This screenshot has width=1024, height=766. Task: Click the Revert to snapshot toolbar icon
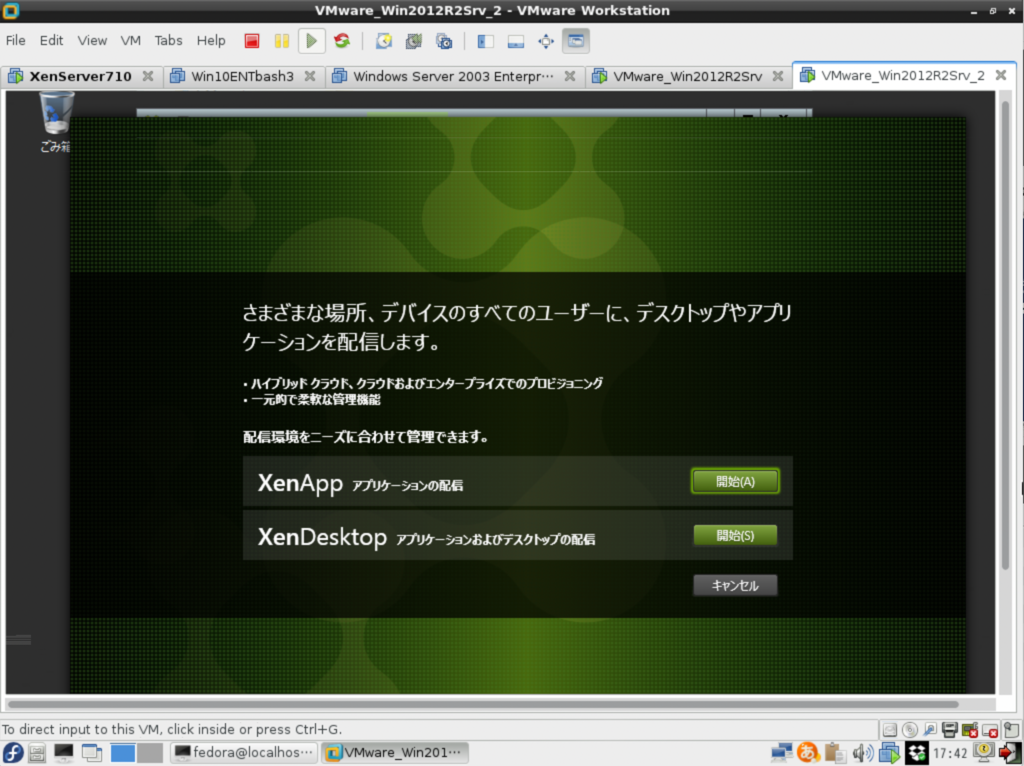[413, 41]
